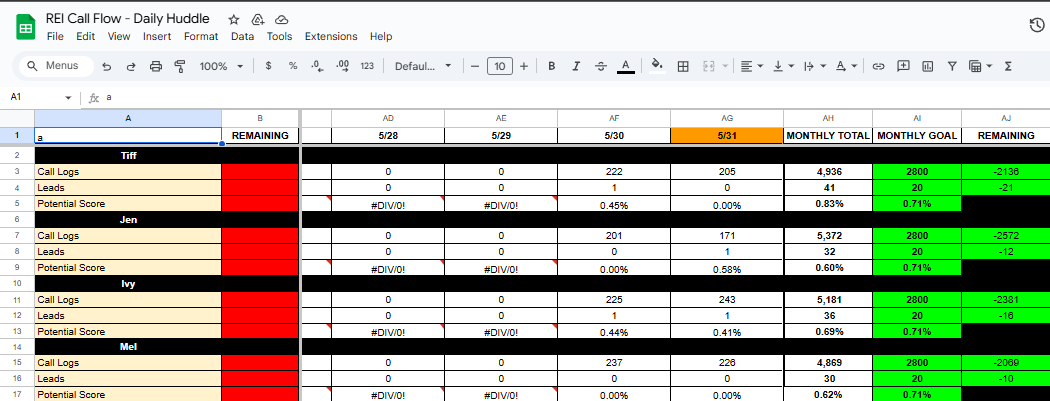Toggle italic formatting
Viewport: 1050px width, 401px height.
(576, 66)
